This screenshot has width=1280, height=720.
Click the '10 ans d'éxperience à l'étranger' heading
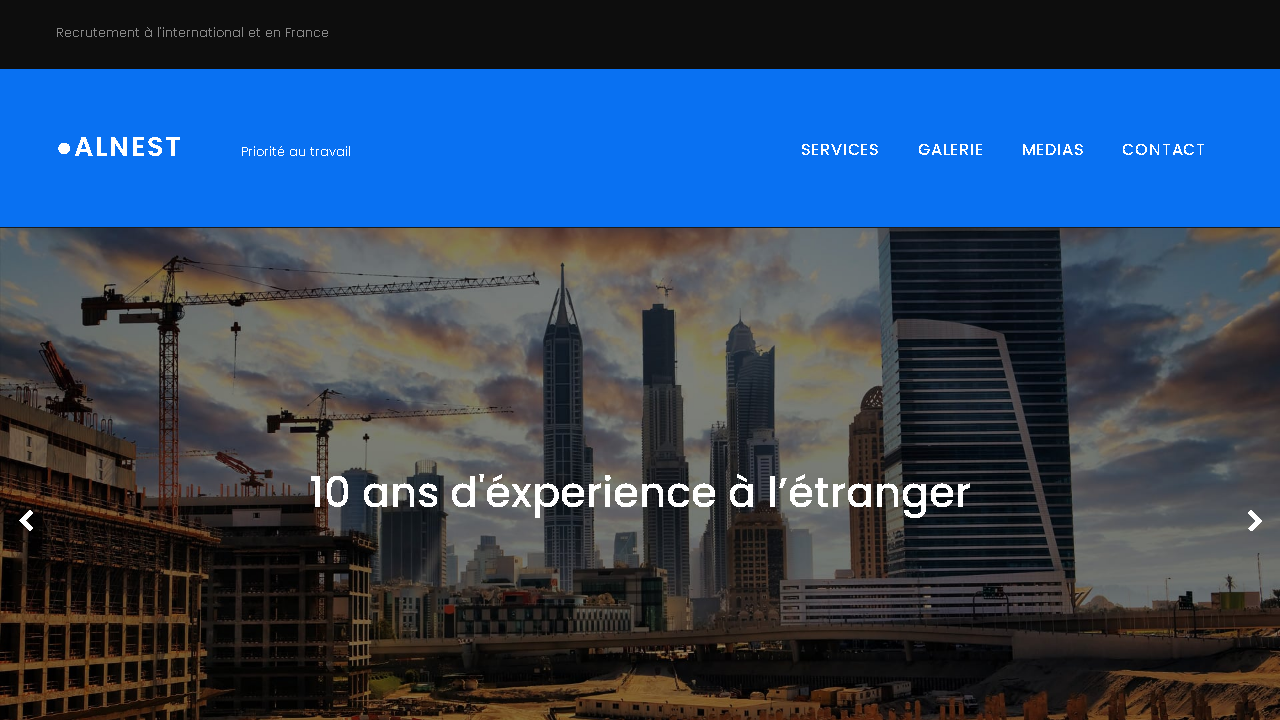[x=640, y=493]
